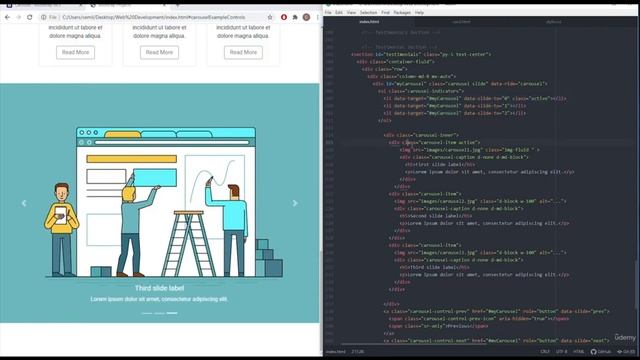Click the sr-only Previous span code line

pyautogui.click(x=438, y=326)
